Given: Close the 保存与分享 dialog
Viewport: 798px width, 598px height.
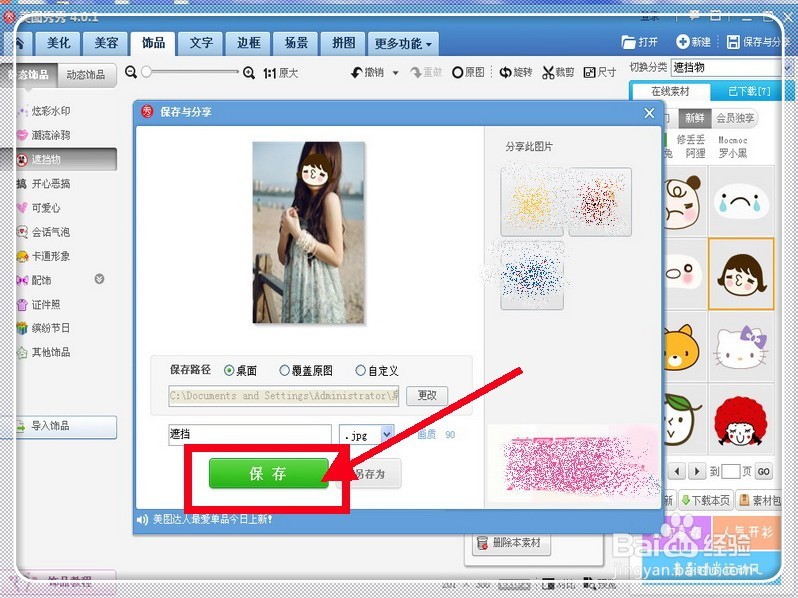Looking at the screenshot, I should pos(649,113).
